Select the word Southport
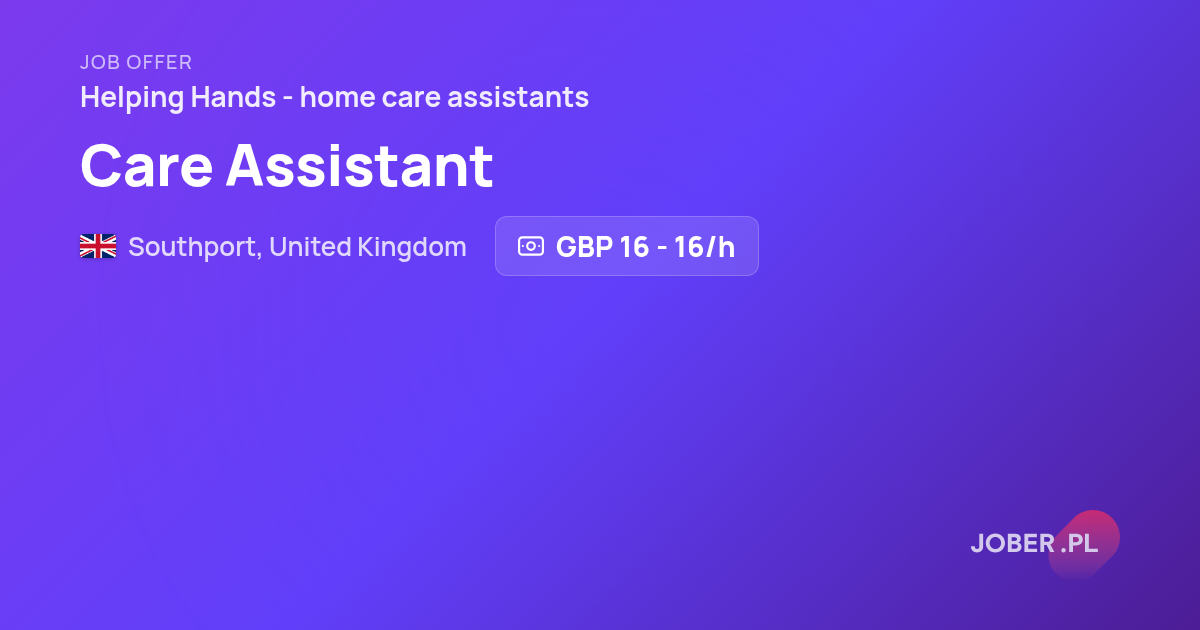This screenshot has width=1200, height=630. click(x=194, y=247)
